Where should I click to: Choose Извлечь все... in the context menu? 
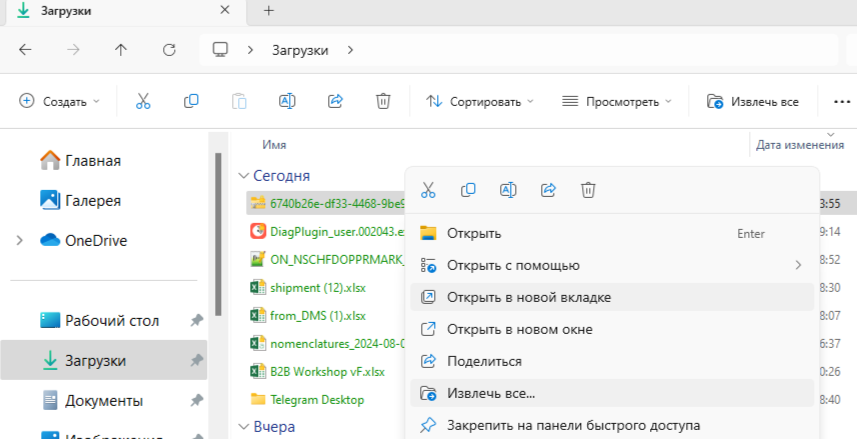612,393
